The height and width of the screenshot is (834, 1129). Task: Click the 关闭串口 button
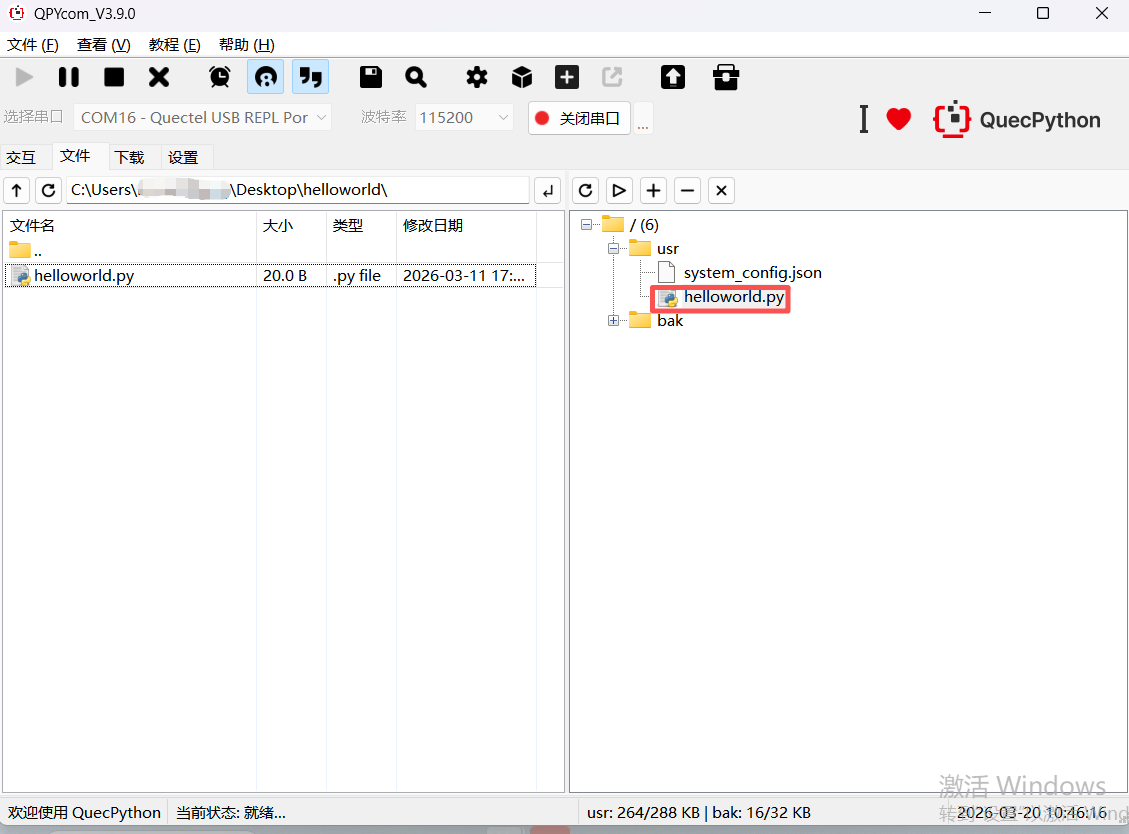(x=579, y=118)
